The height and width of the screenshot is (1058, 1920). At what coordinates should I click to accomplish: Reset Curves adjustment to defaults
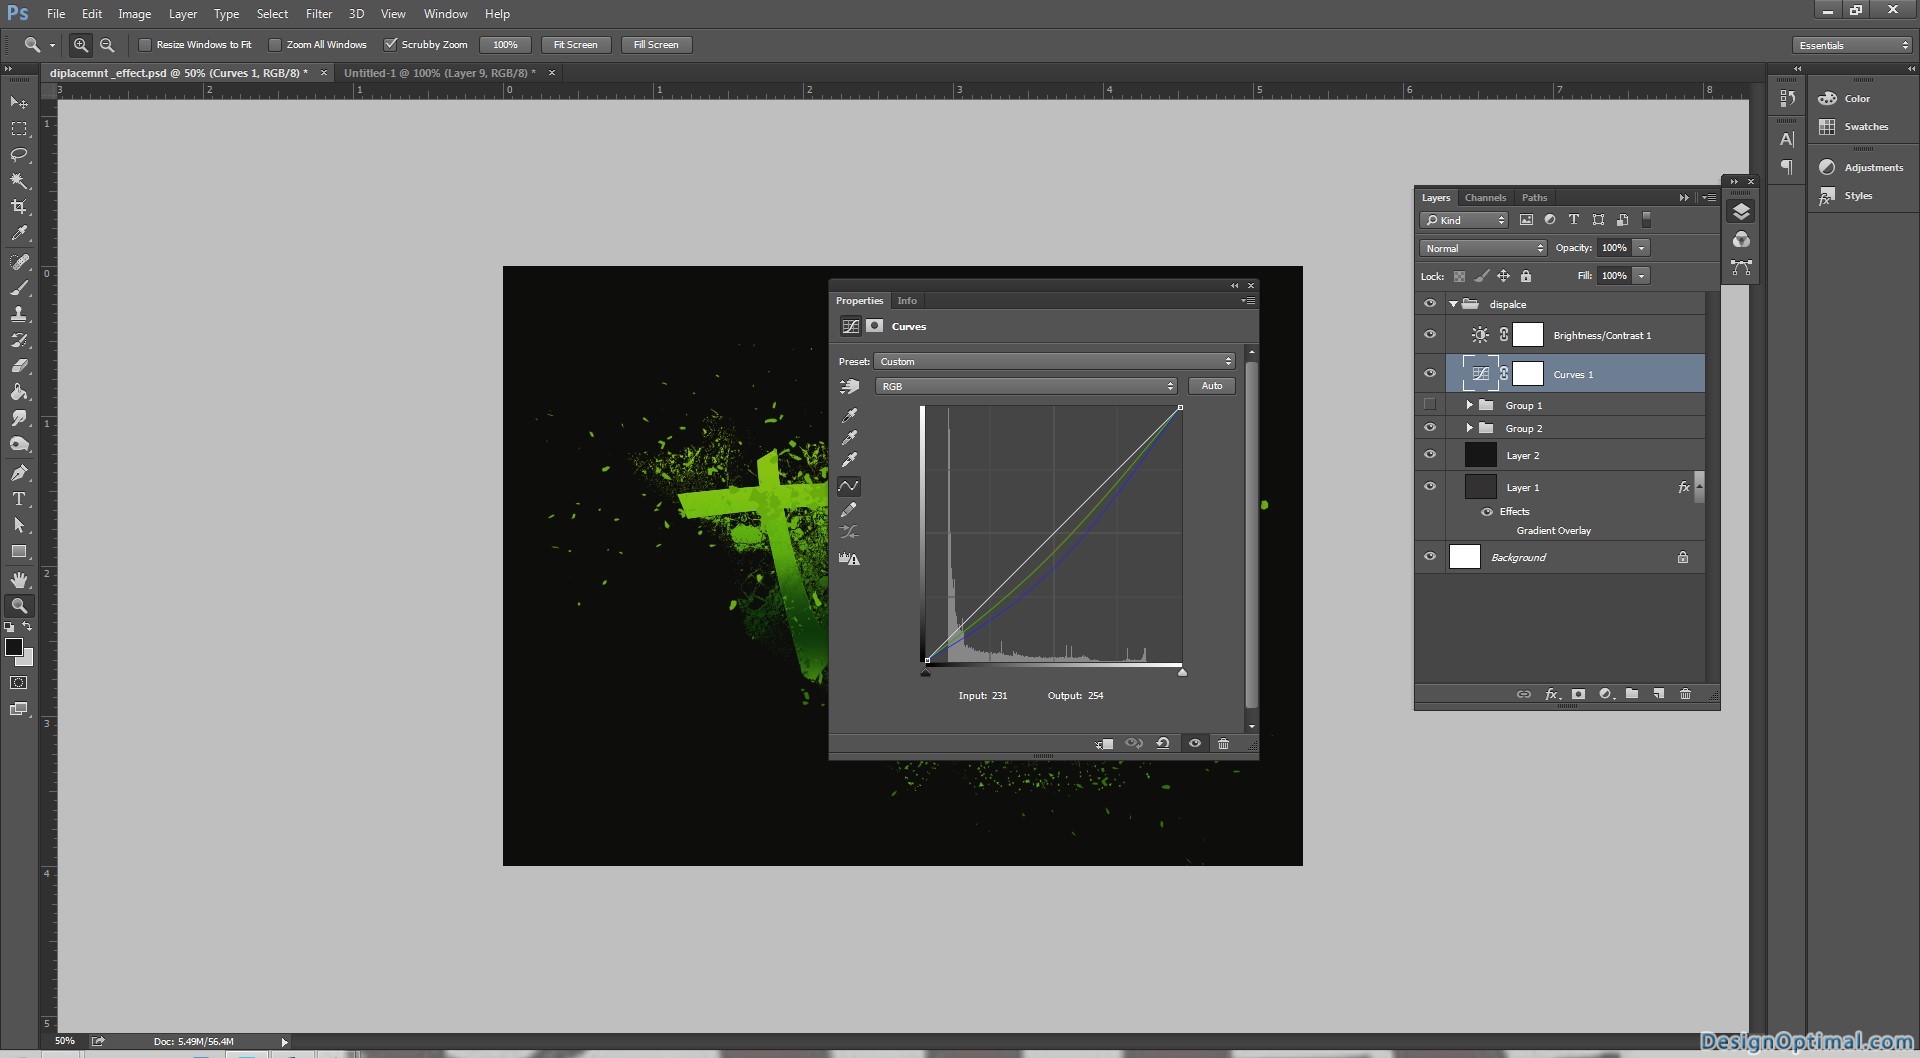(1163, 744)
